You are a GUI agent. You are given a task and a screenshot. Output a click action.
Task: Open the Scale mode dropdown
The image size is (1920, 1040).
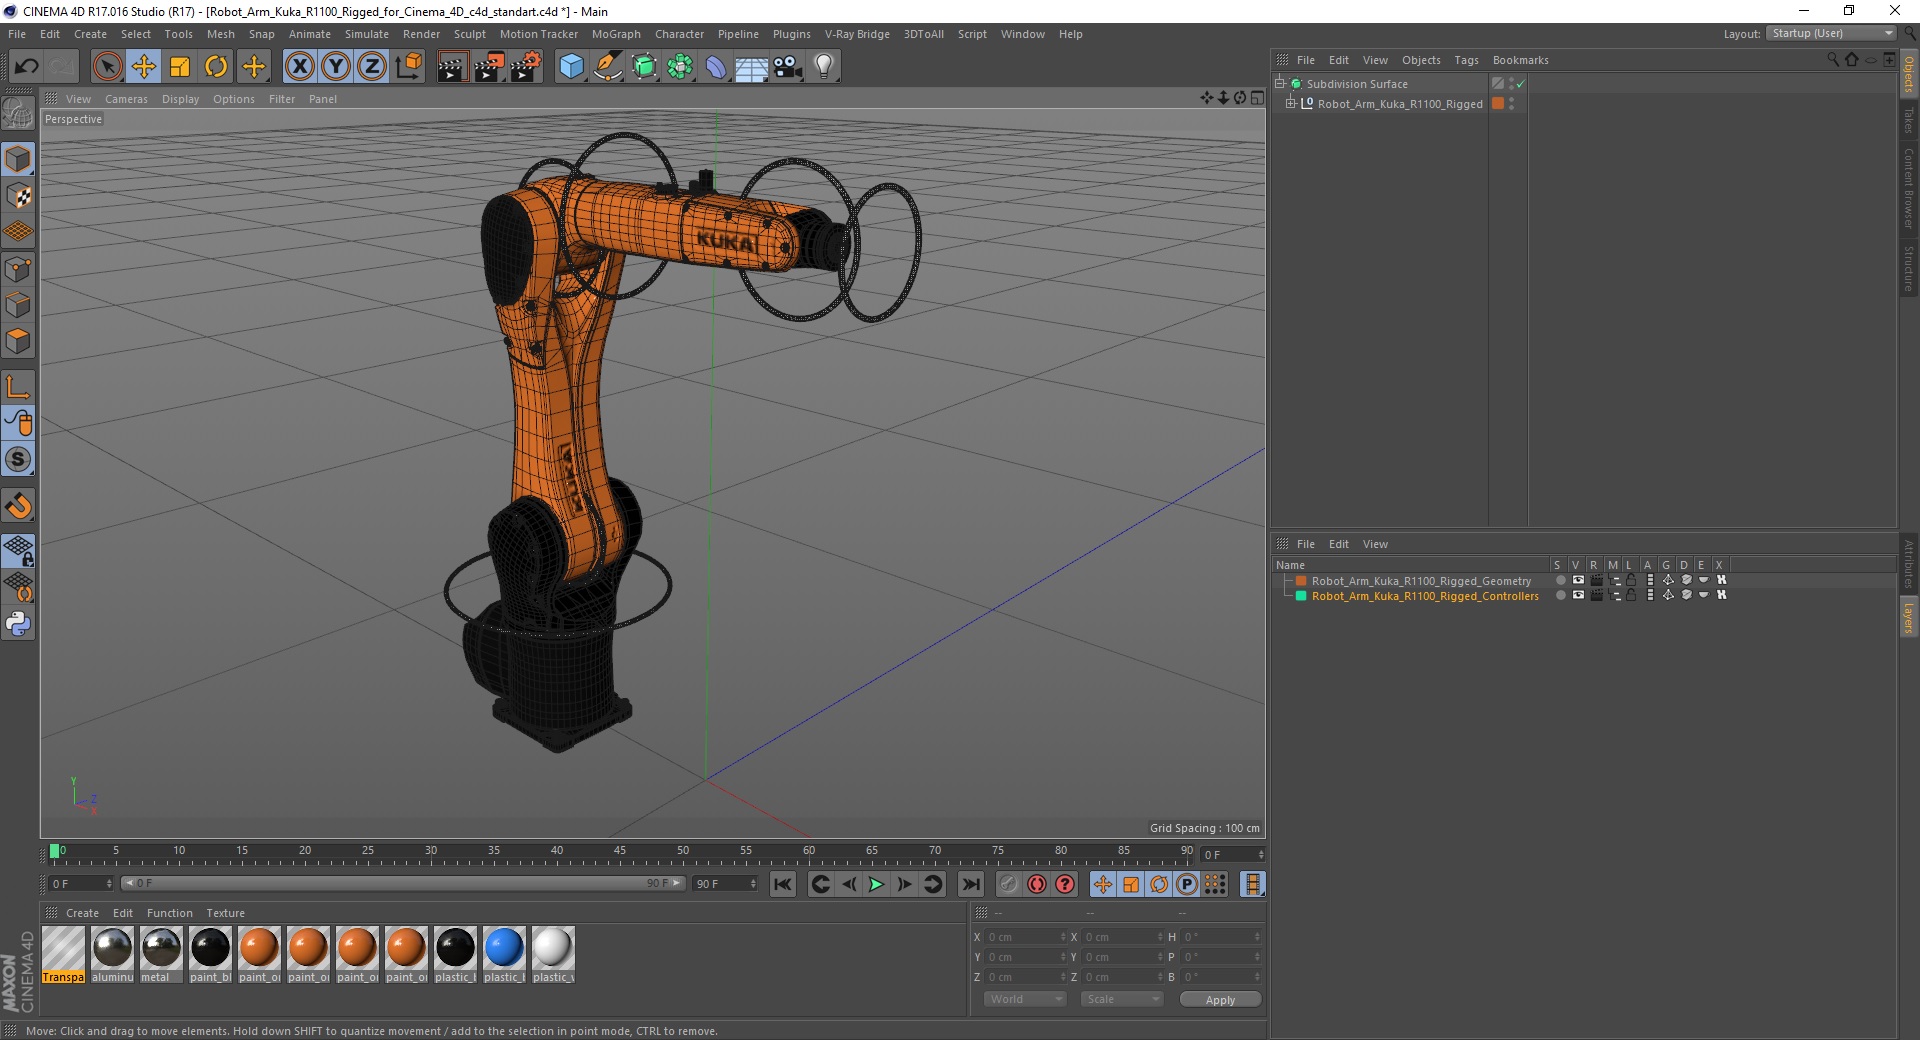pyautogui.click(x=1122, y=999)
